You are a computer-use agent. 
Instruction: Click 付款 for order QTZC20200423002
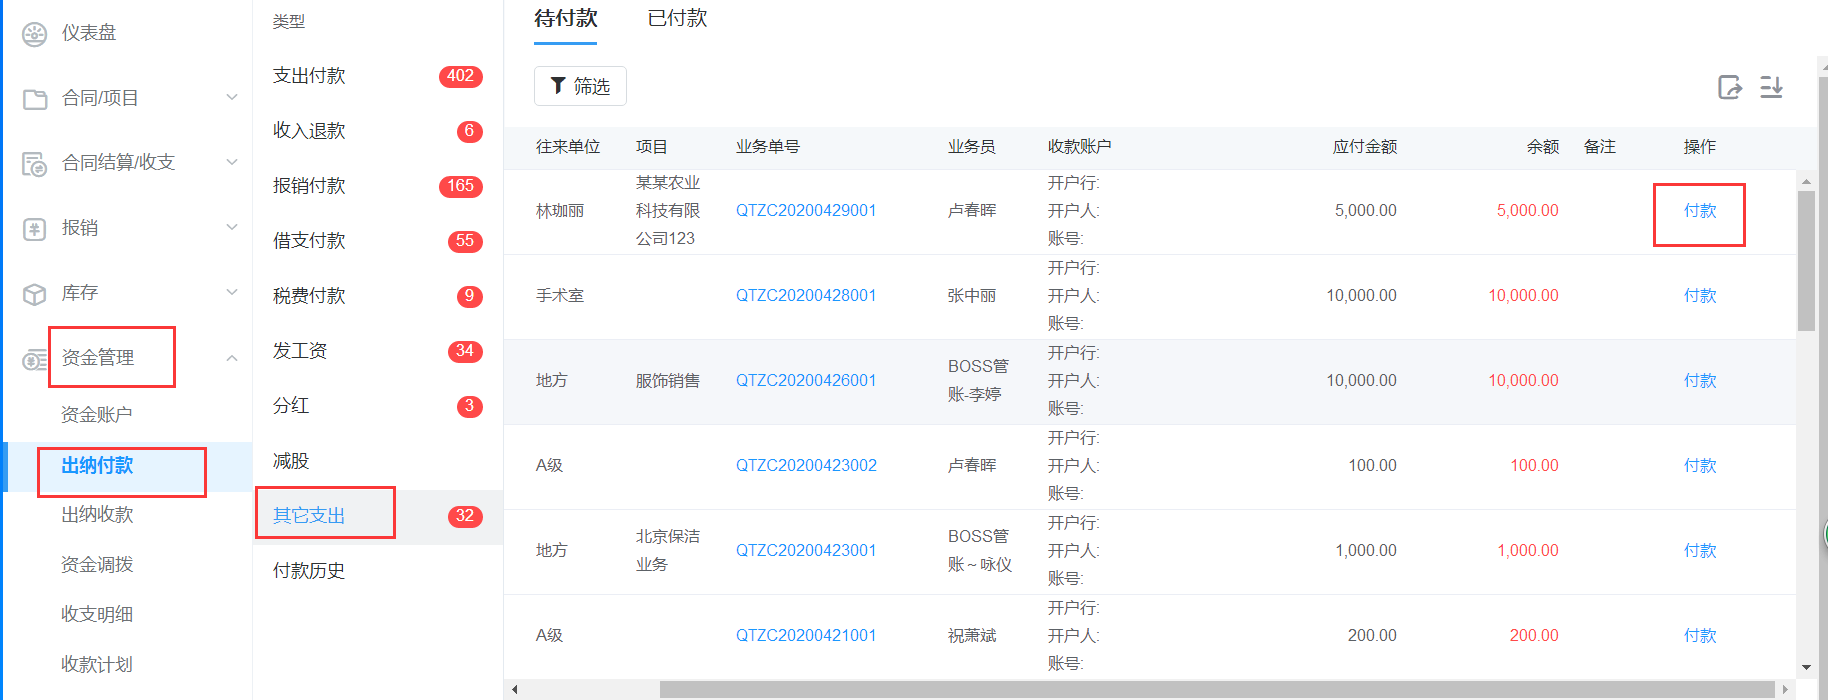point(1700,466)
